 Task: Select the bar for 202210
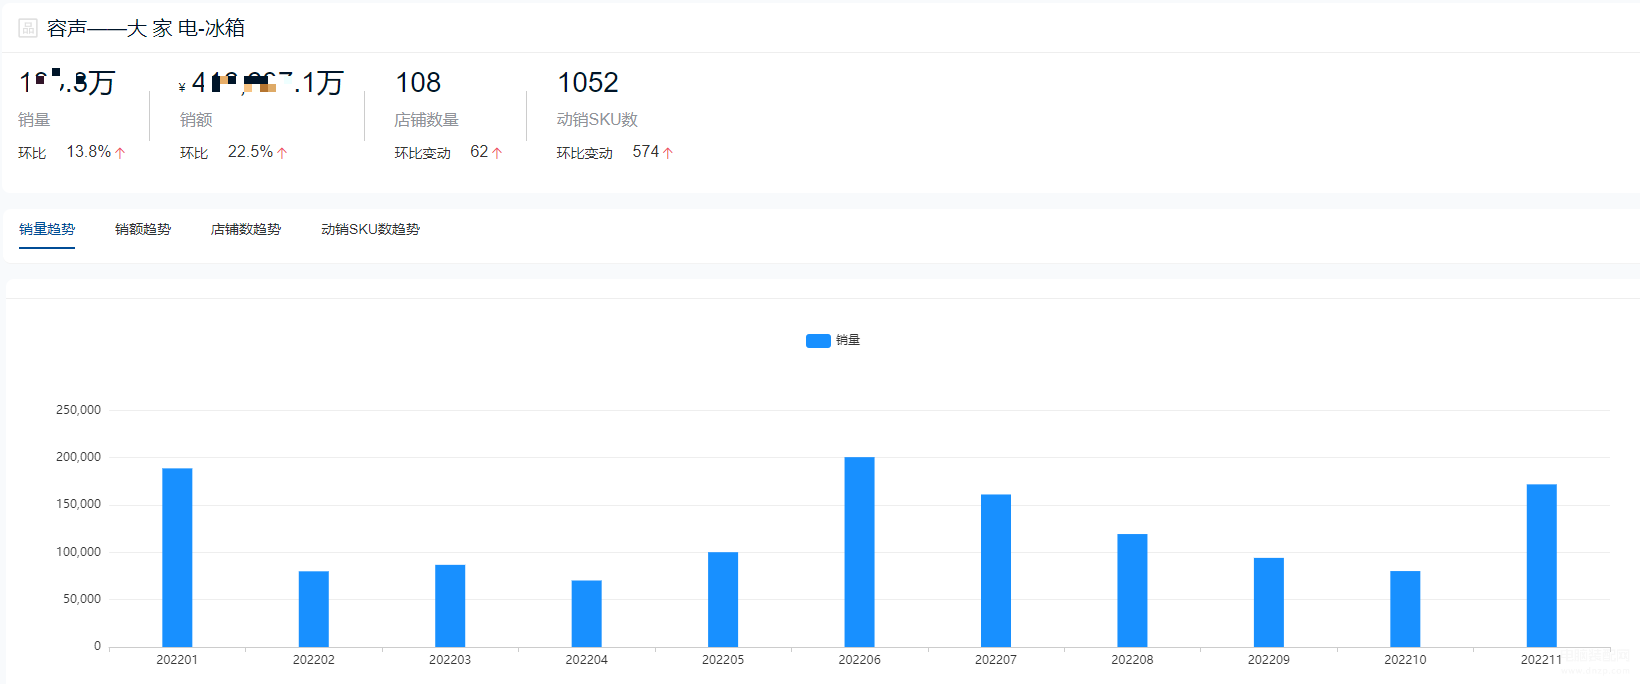[x=1405, y=609]
